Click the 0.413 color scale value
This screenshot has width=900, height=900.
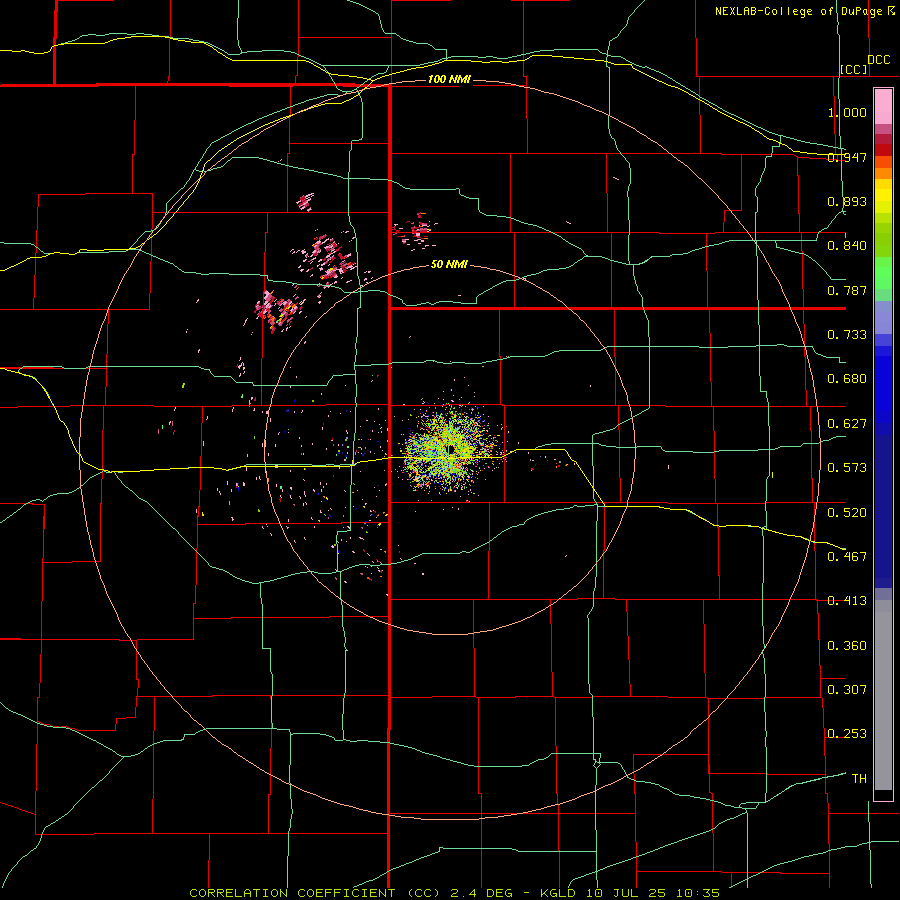tap(847, 600)
